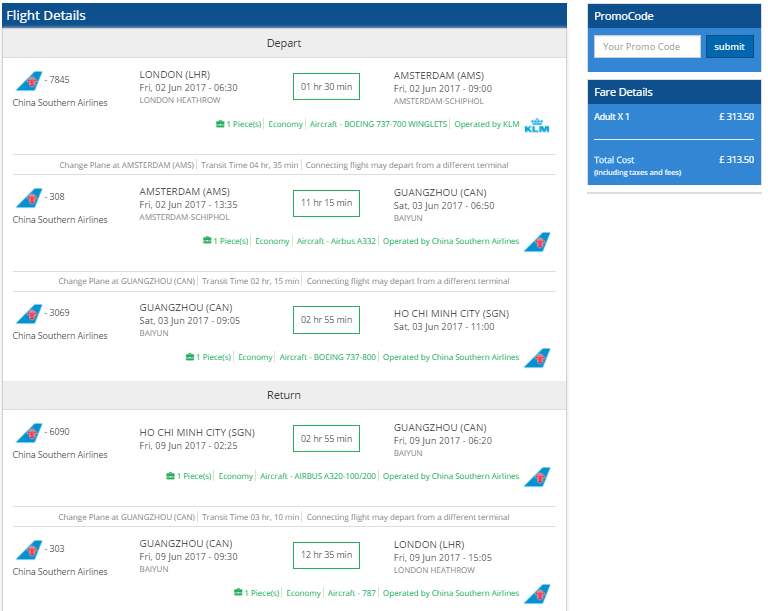768x611 pixels.
Task: Click 'Aircraft - Airbus A332' text
Action: pos(336,241)
